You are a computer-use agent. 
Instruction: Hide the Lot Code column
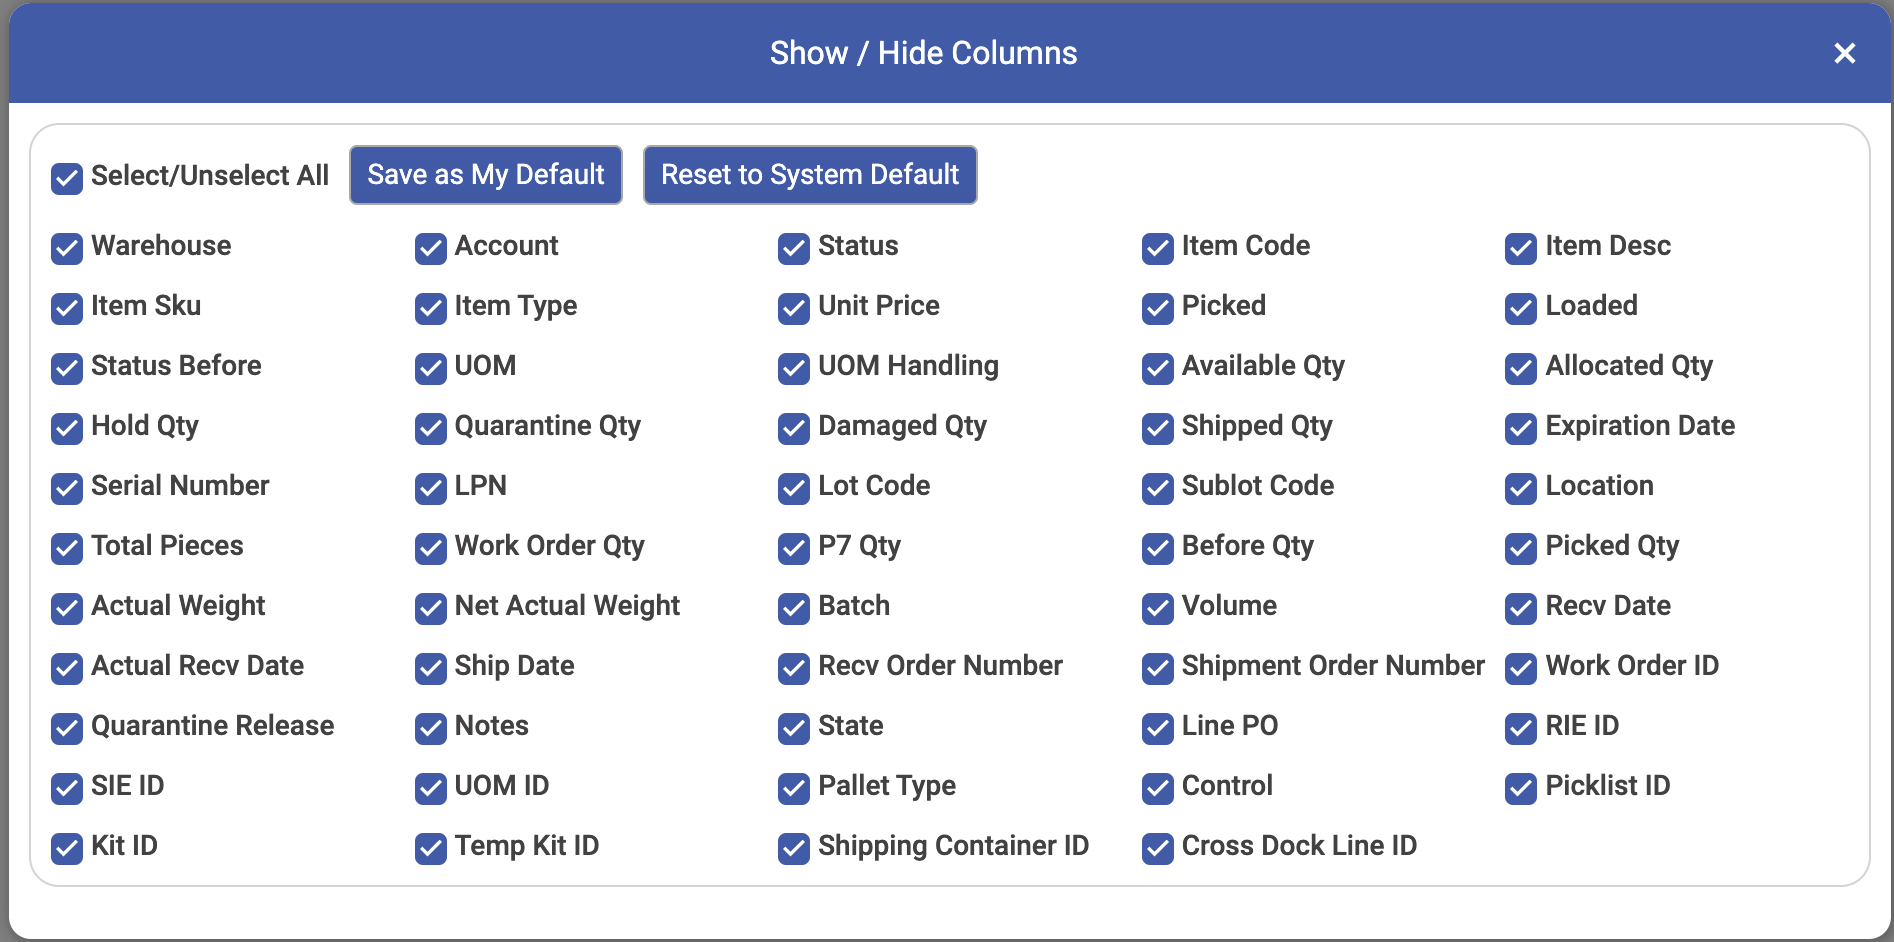point(794,489)
